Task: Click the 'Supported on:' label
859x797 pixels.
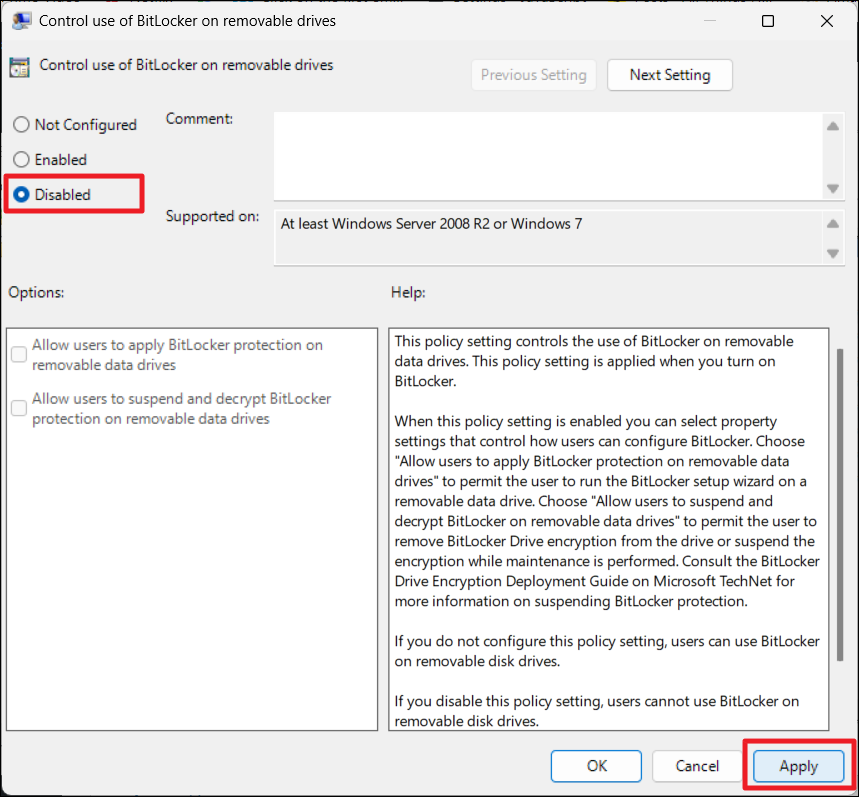Action: [x=212, y=216]
